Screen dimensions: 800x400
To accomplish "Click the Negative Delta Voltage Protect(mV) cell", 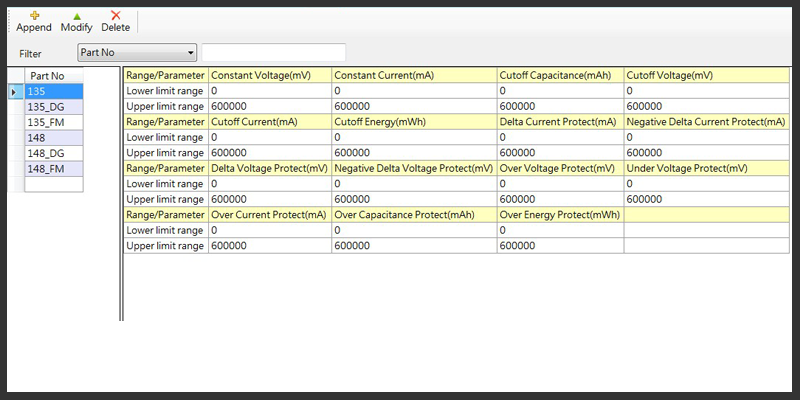I will pyautogui.click(x=414, y=168).
